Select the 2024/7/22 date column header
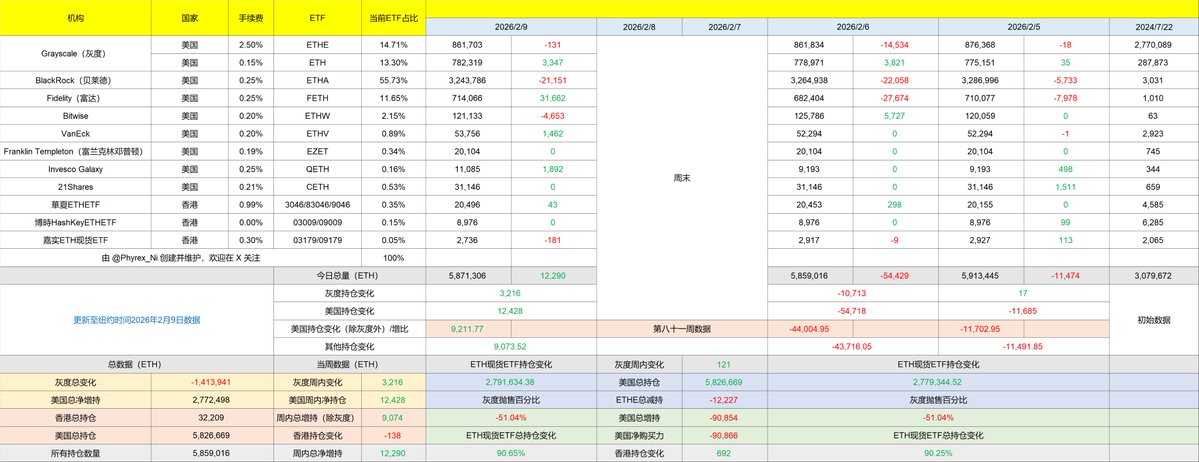The width and height of the screenshot is (1199, 462). [1153, 26]
